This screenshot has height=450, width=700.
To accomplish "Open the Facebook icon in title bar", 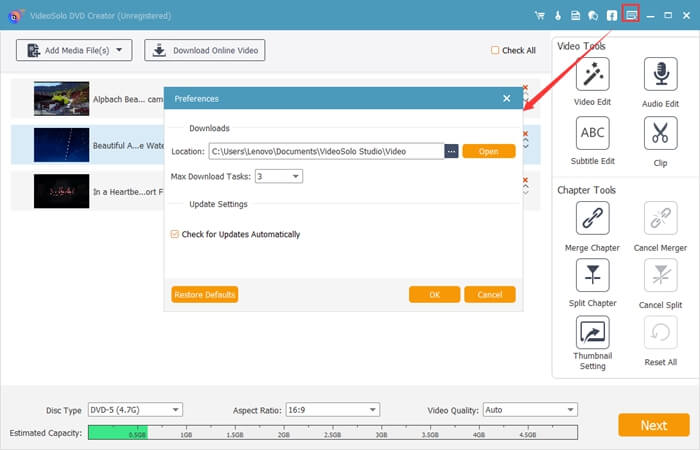I will (x=612, y=16).
